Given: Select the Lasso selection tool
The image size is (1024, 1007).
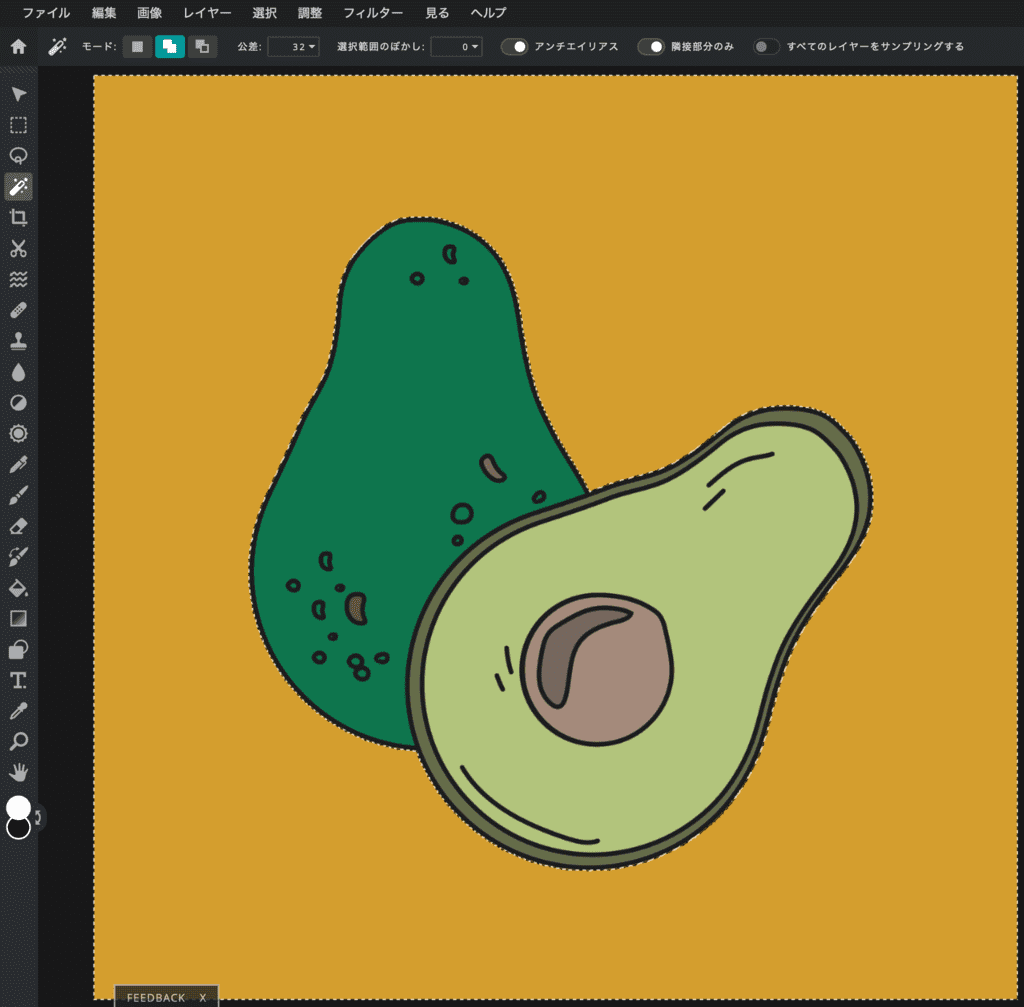Looking at the screenshot, I should point(18,156).
